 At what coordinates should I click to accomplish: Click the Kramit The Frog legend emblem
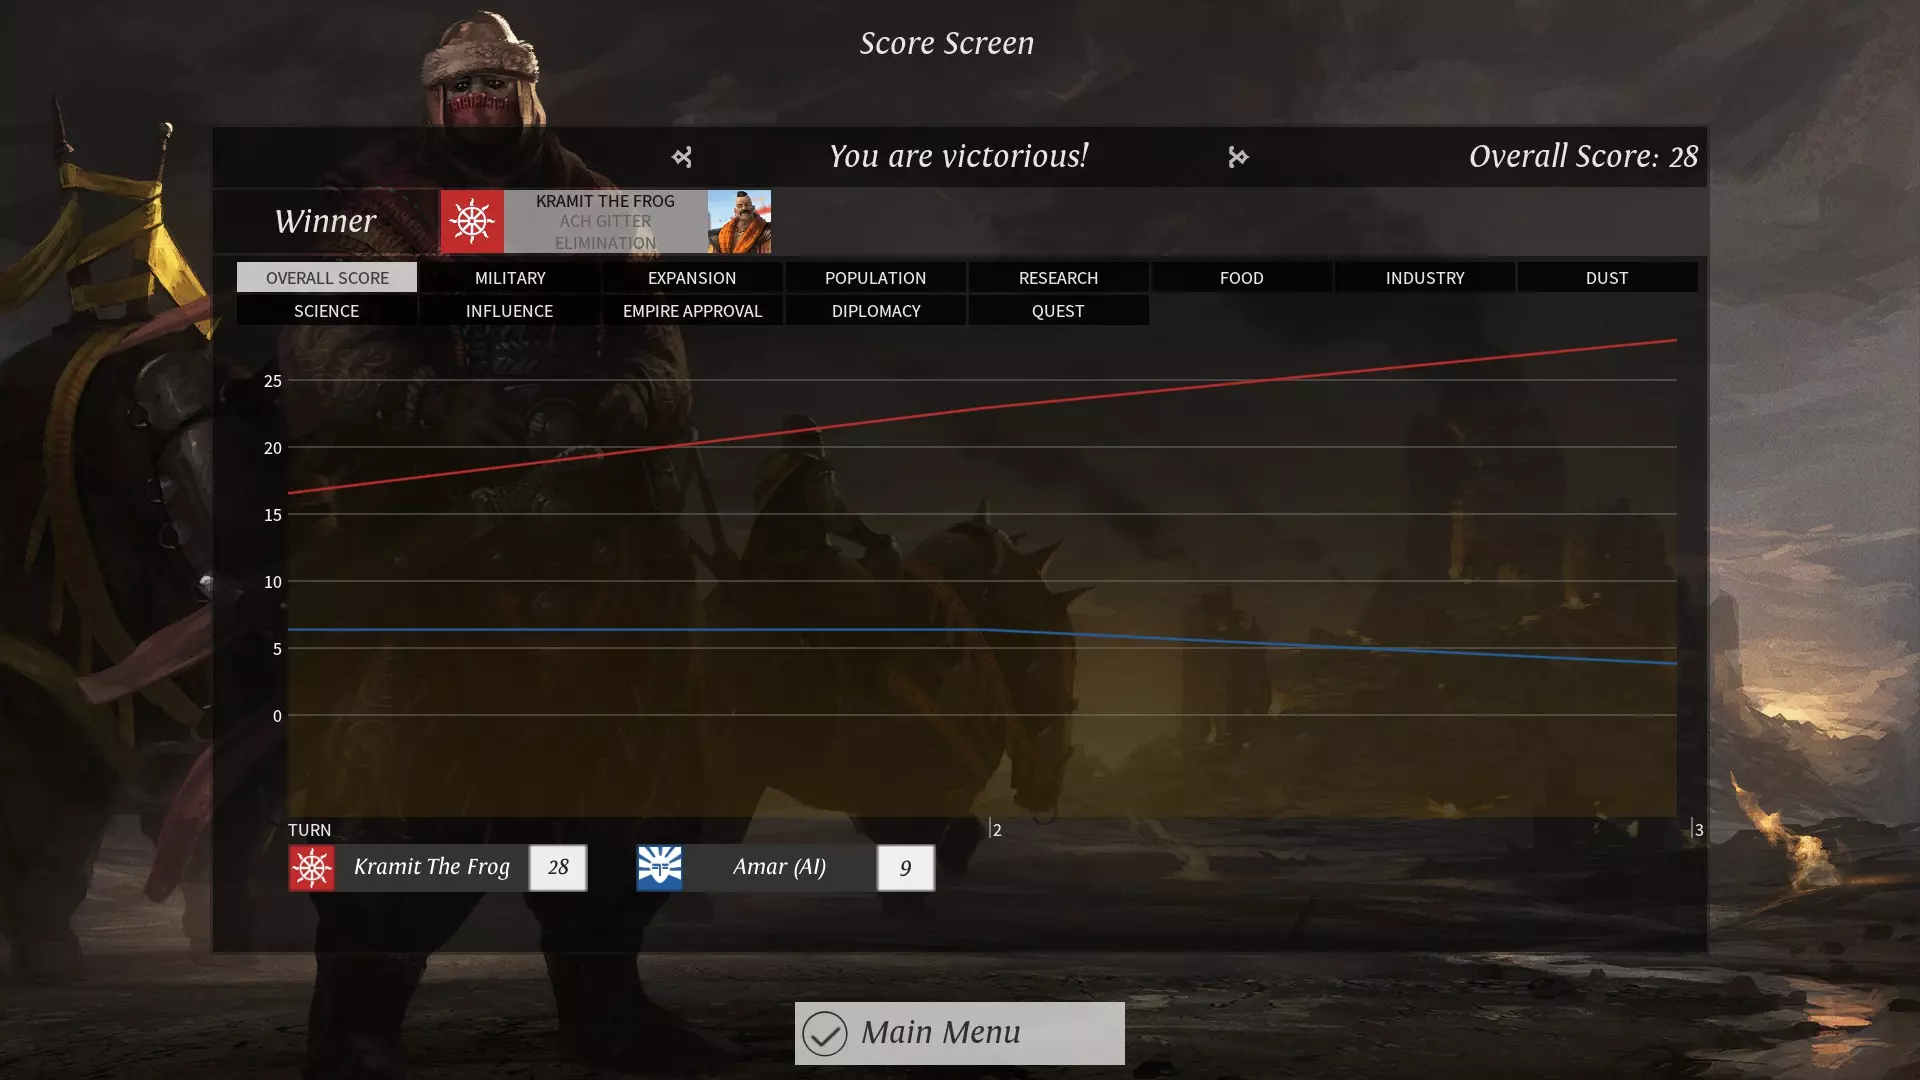pyautogui.click(x=311, y=868)
